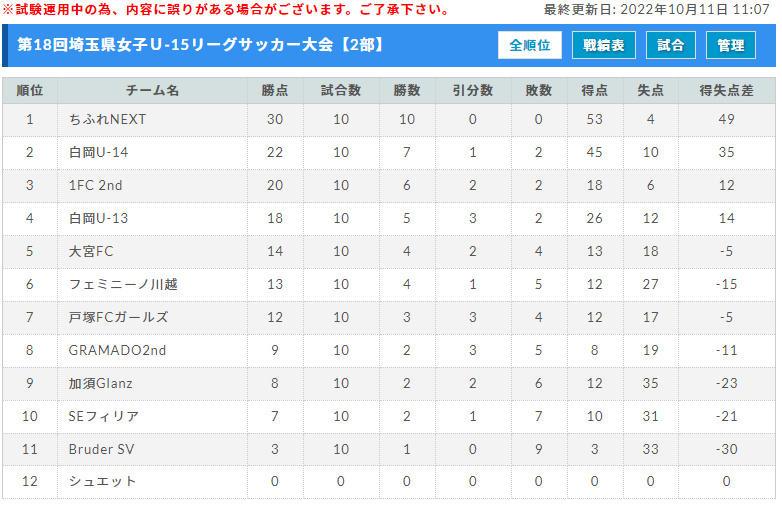Click the 得失点差 column header
This screenshot has width=782, height=505.
coord(726,91)
